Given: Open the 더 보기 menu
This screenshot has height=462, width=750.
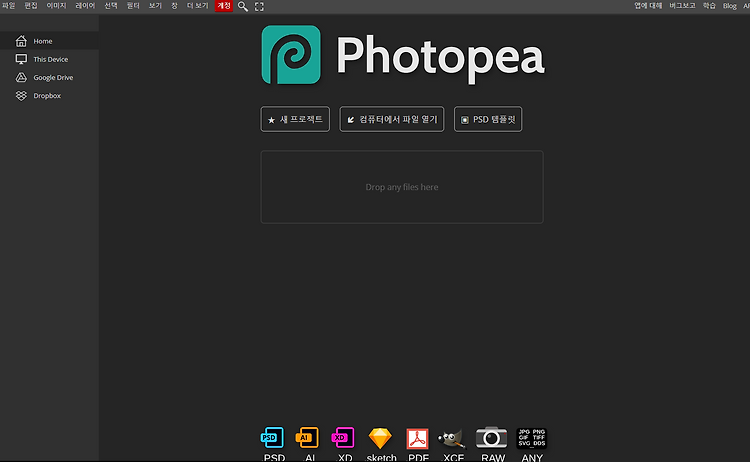Looking at the screenshot, I should click(197, 6).
